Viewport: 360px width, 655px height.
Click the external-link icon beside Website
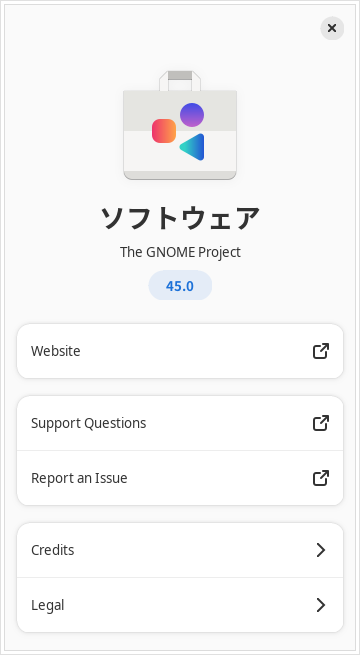point(321,351)
